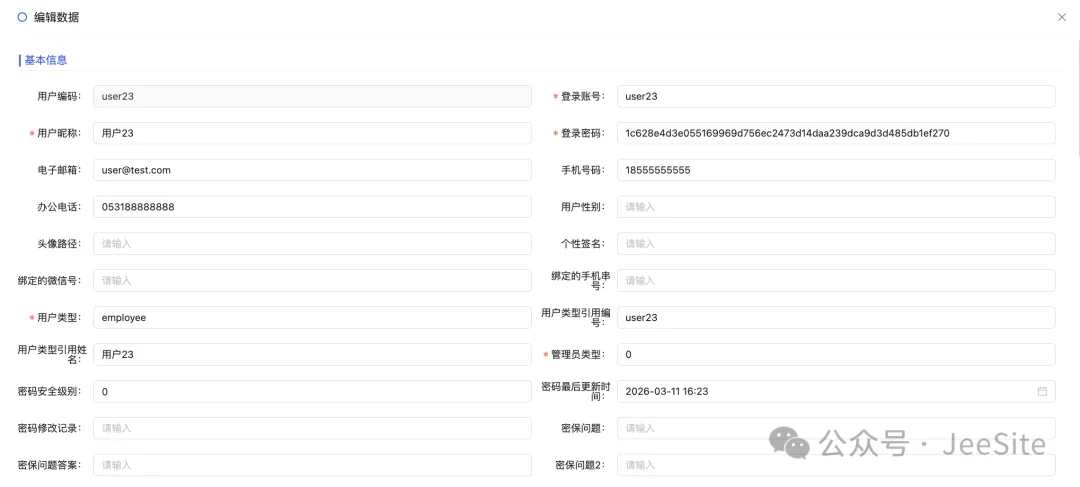
Task: Click the 管理员类型 input field
Action: pyautogui.click(x=835, y=354)
